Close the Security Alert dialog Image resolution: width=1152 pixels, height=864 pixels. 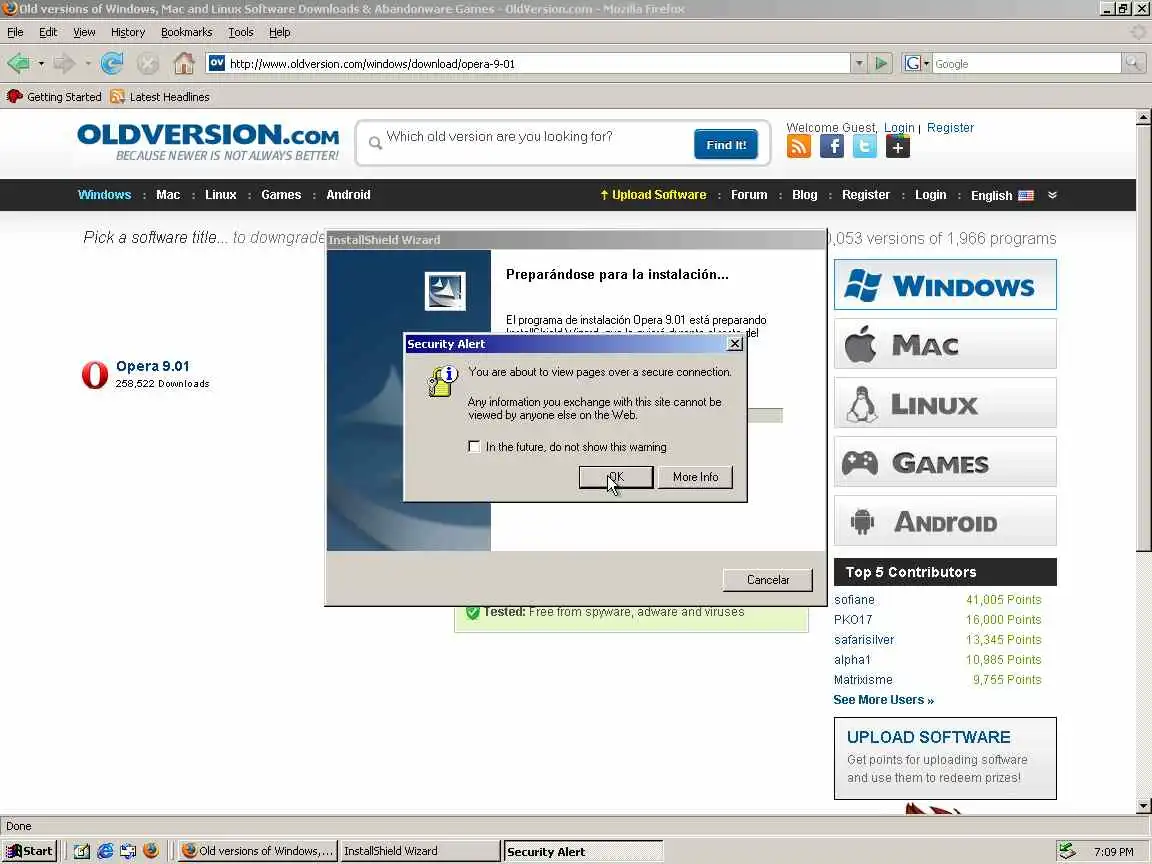pyautogui.click(x=735, y=344)
